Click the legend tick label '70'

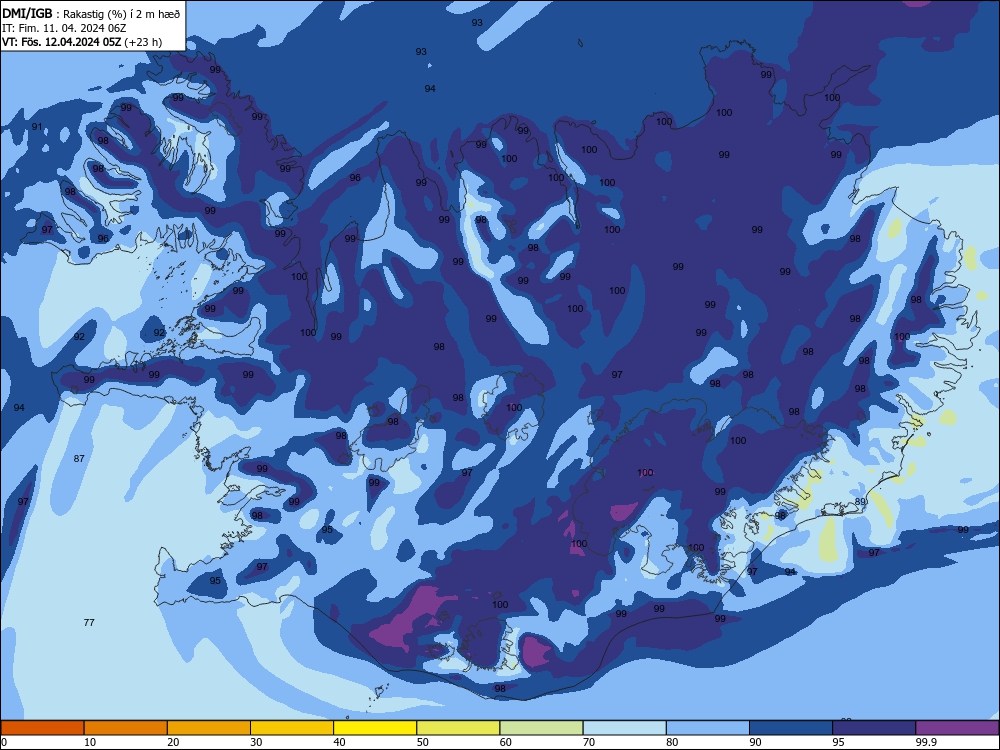point(589,742)
